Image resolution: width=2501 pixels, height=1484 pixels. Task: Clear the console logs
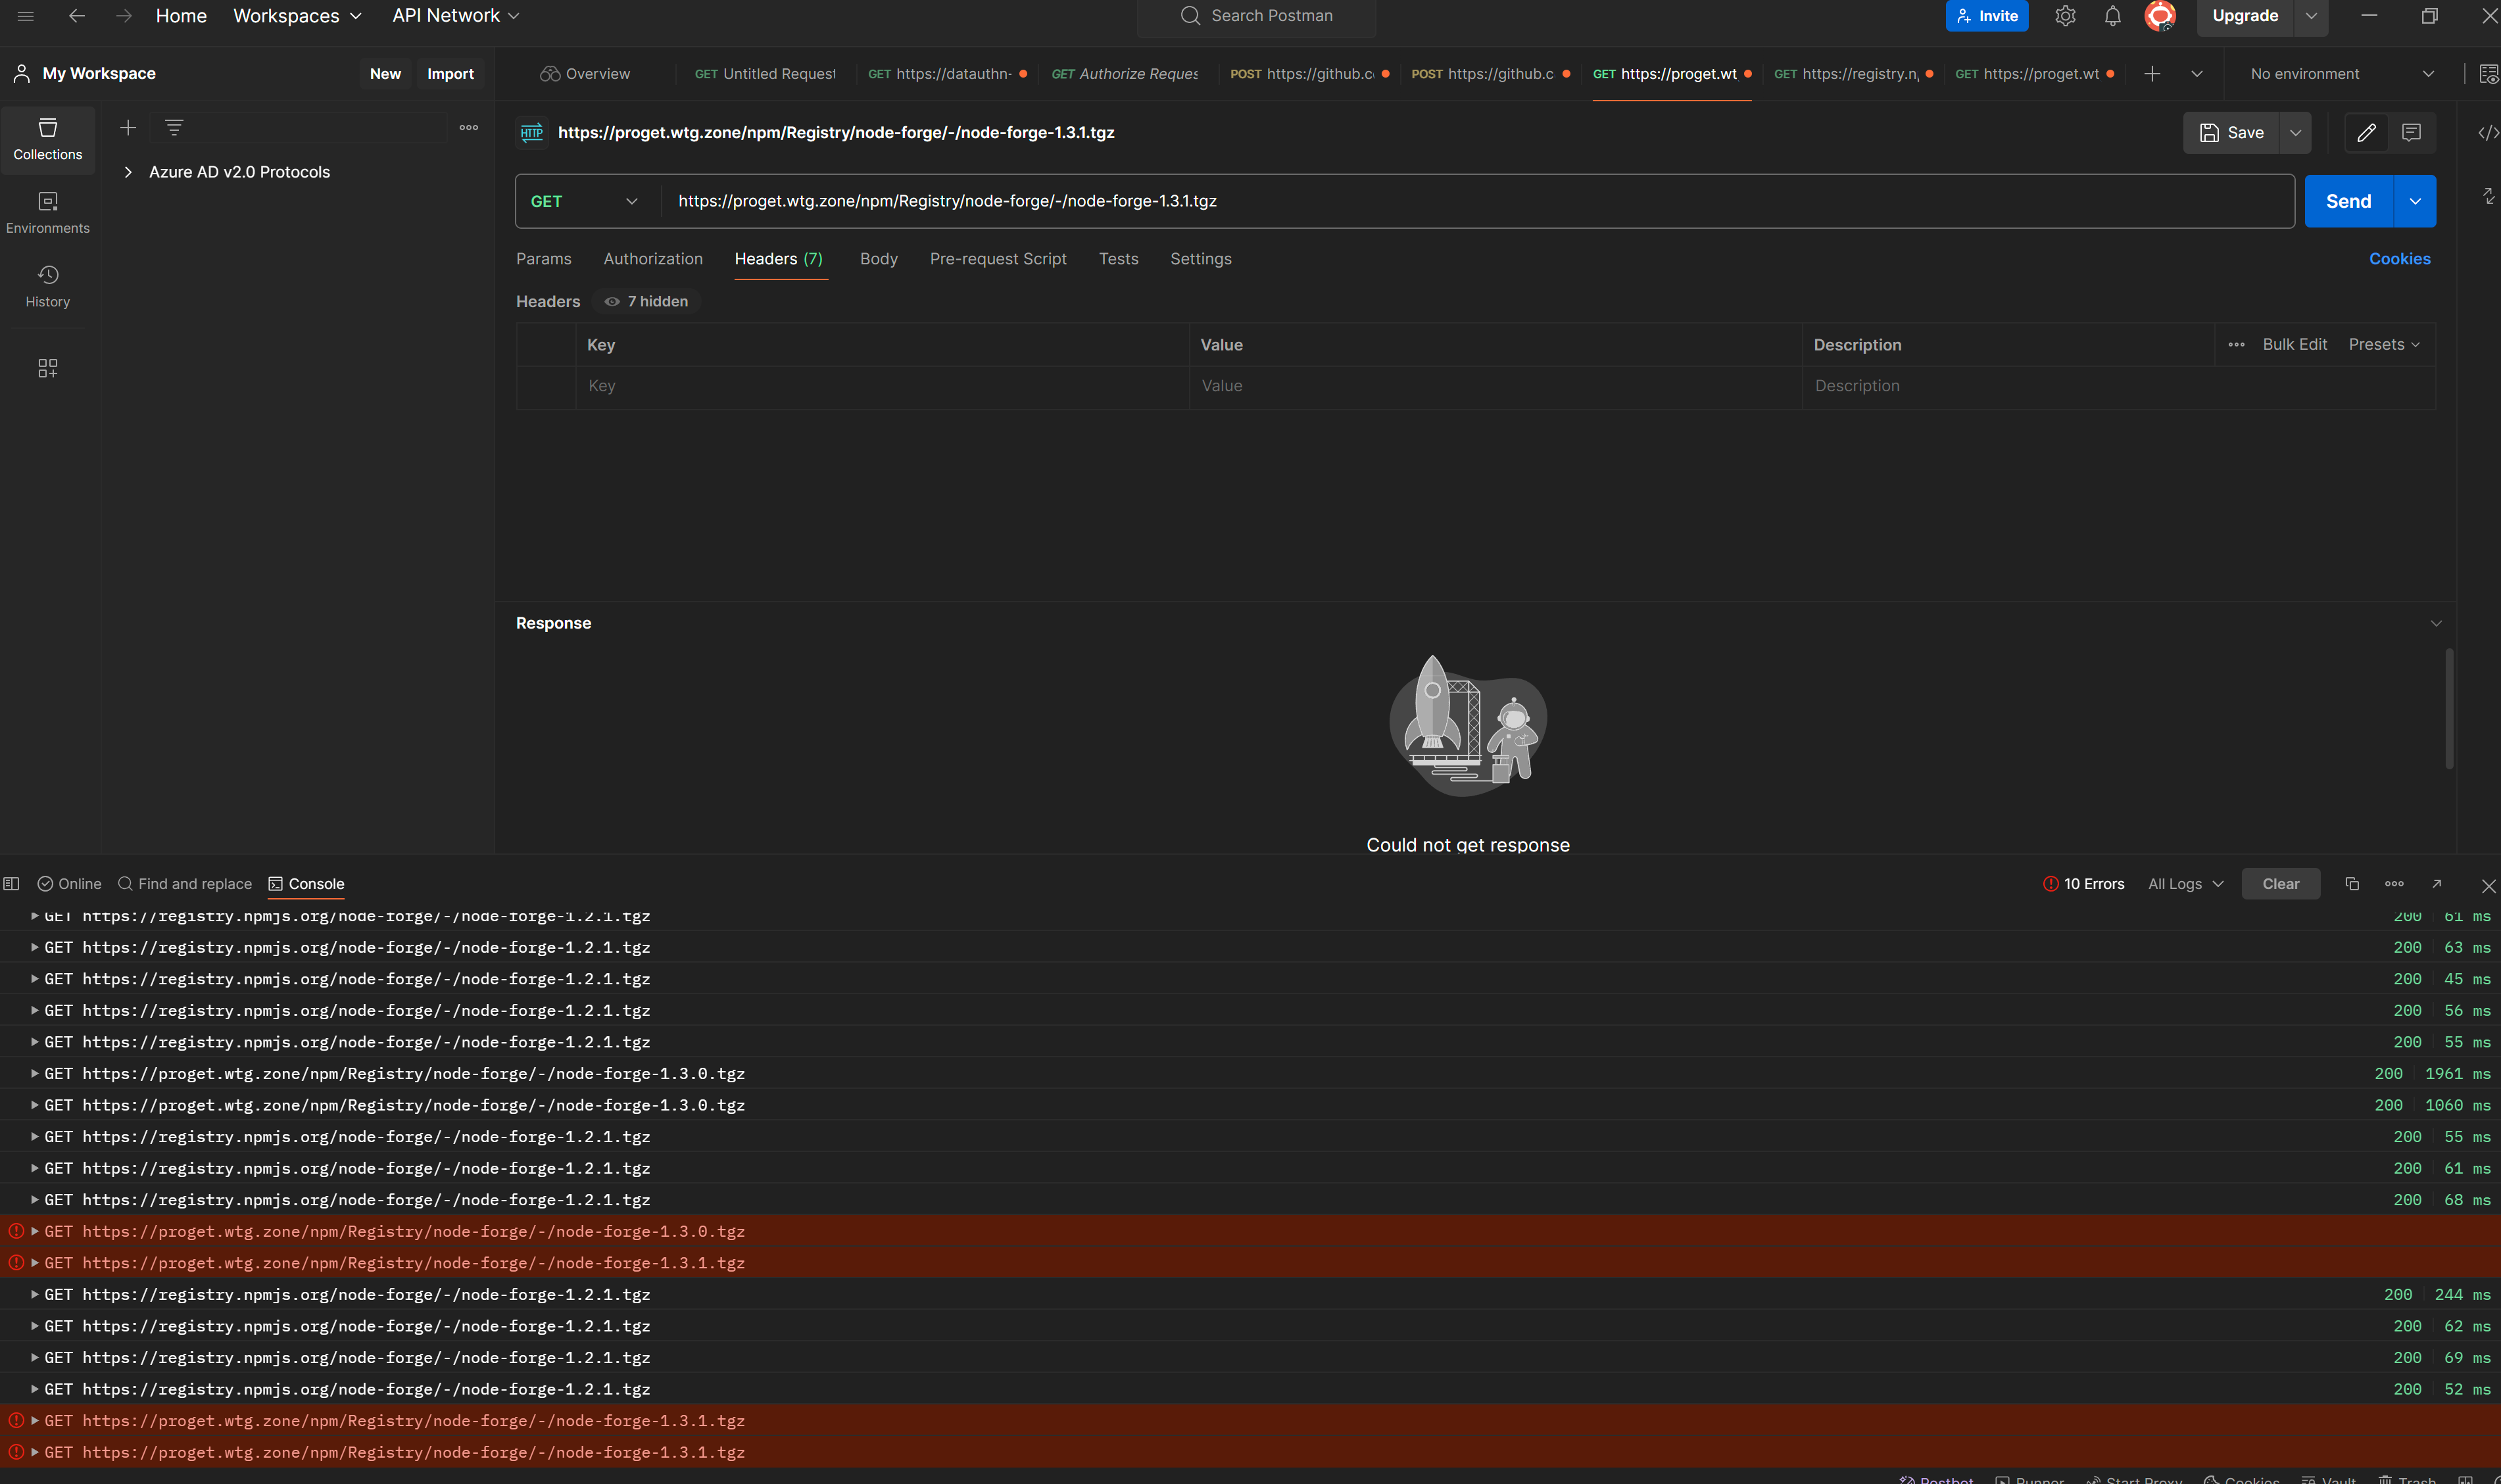[2280, 884]
